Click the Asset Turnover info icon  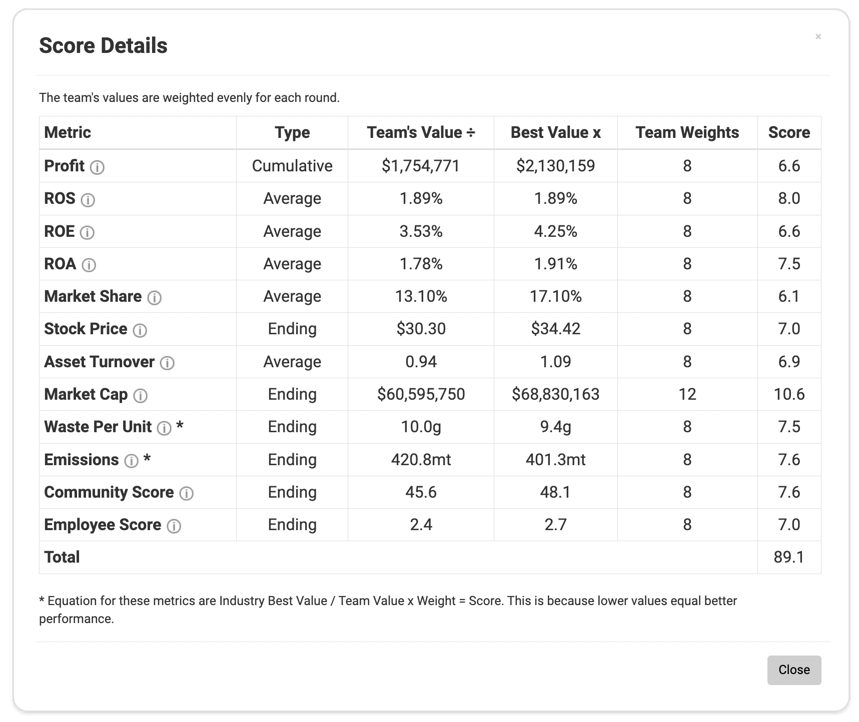[x=167, y=363]
